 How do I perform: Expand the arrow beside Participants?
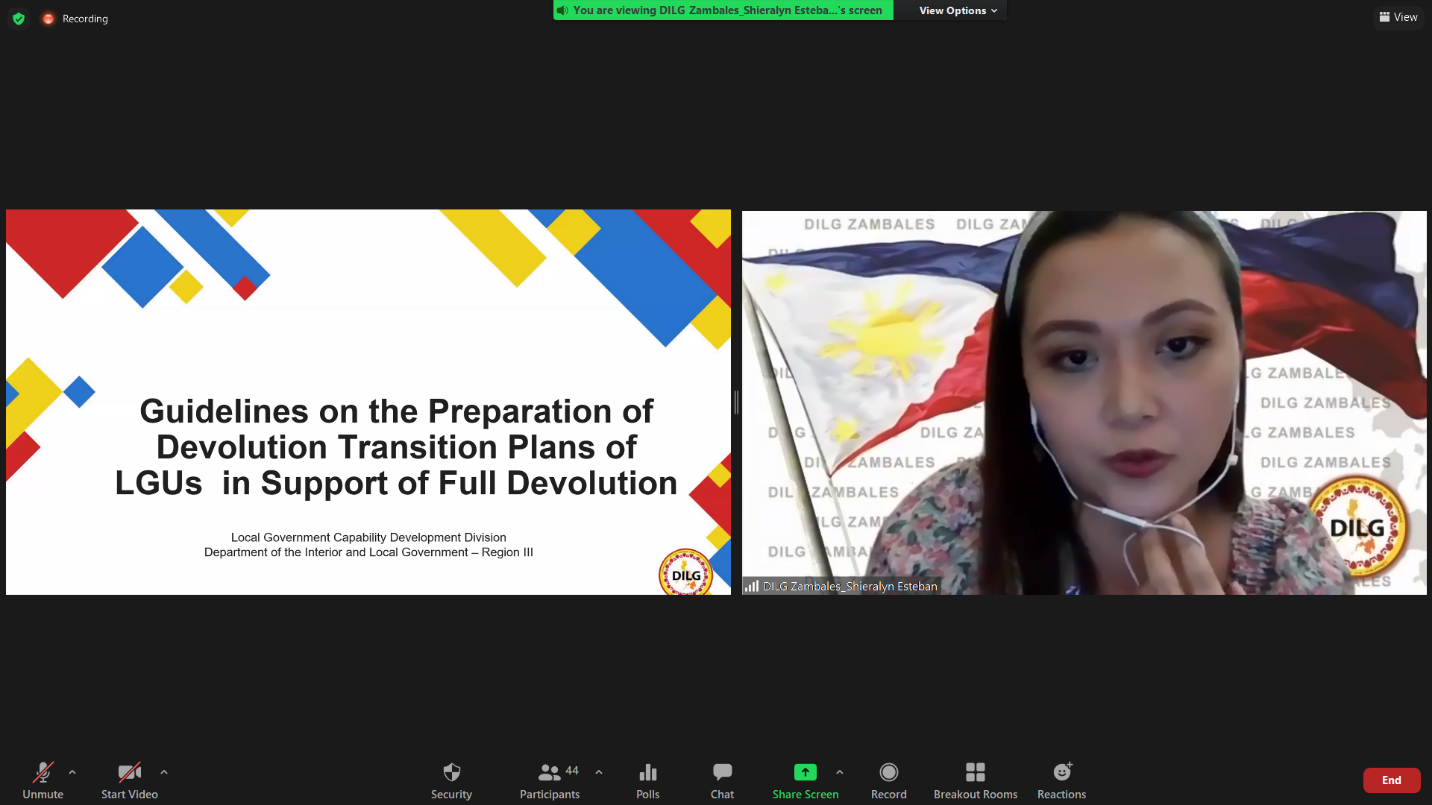[x=599, y=772]
